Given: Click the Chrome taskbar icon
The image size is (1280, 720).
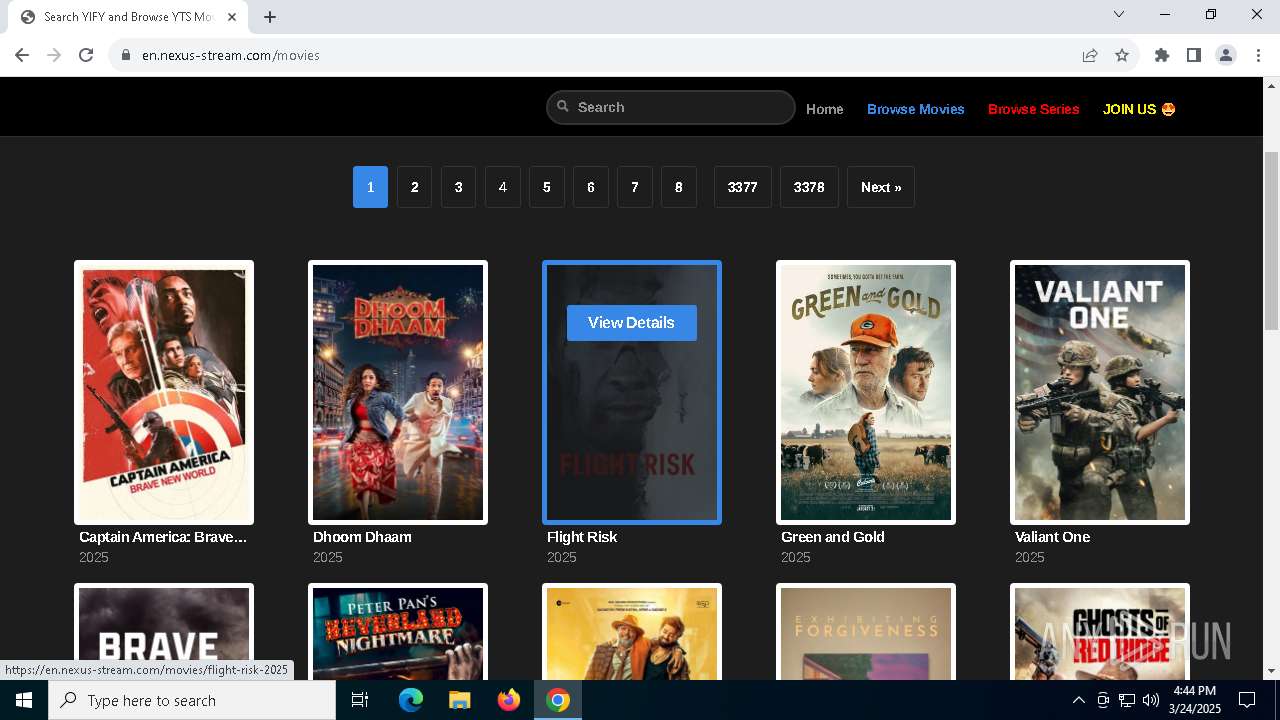Looking at the screenshot, I should coord(558,700).
